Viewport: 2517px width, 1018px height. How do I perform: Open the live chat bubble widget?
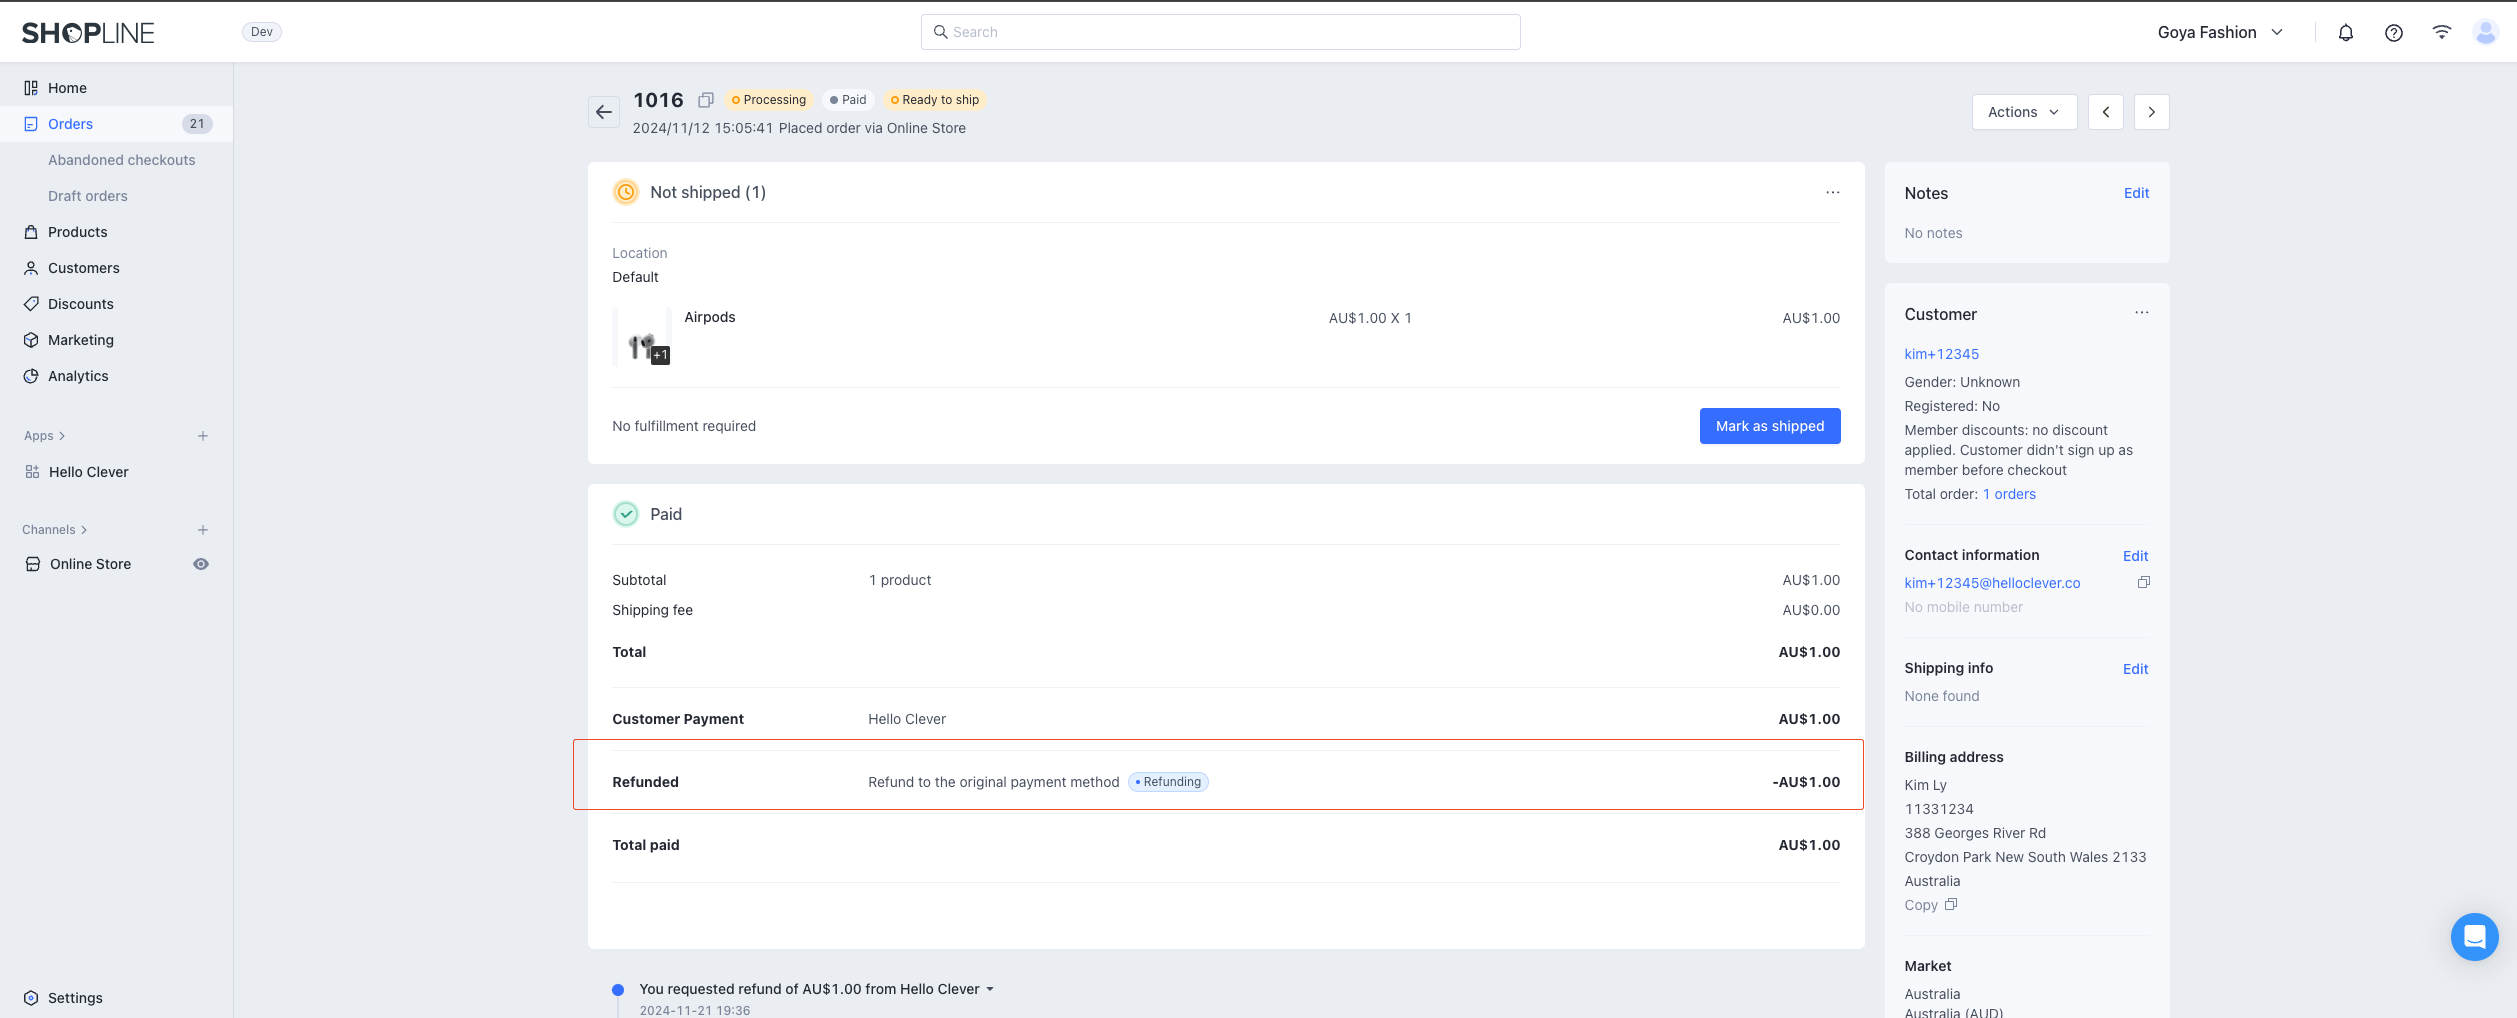click(x=2474, y=937)
